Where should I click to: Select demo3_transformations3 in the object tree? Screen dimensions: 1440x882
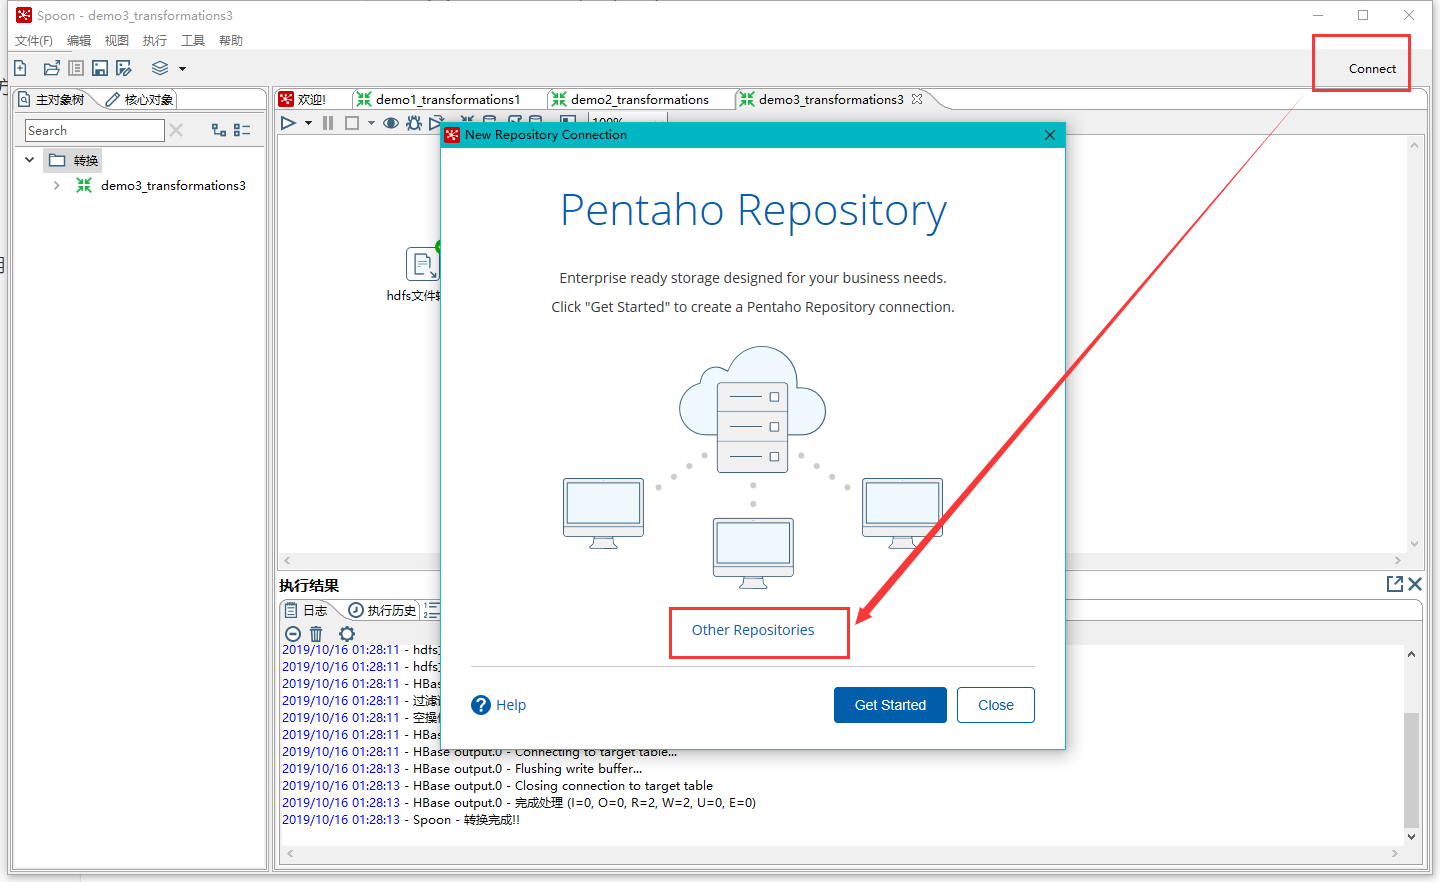pos(172,186)
